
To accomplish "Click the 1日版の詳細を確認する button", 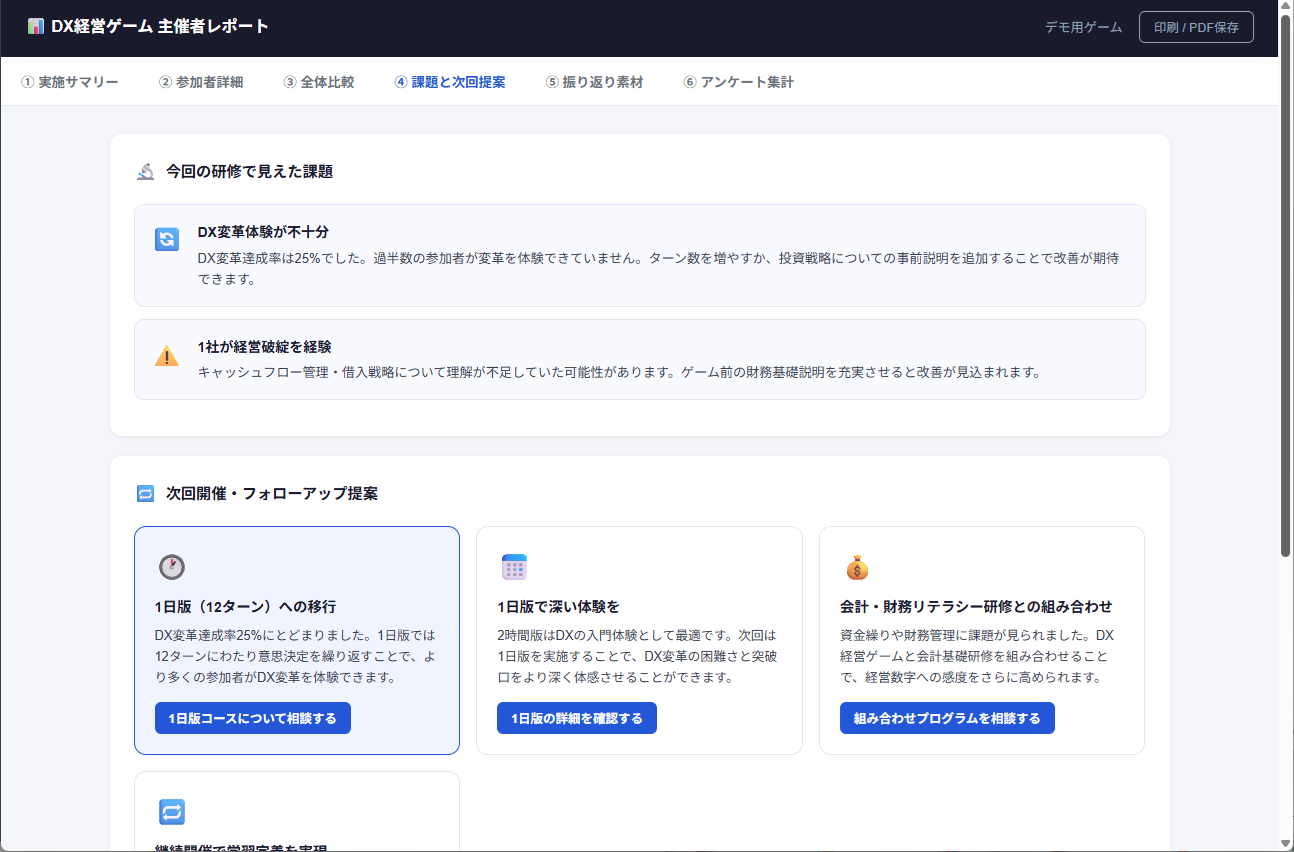I will tap(577, 718).
